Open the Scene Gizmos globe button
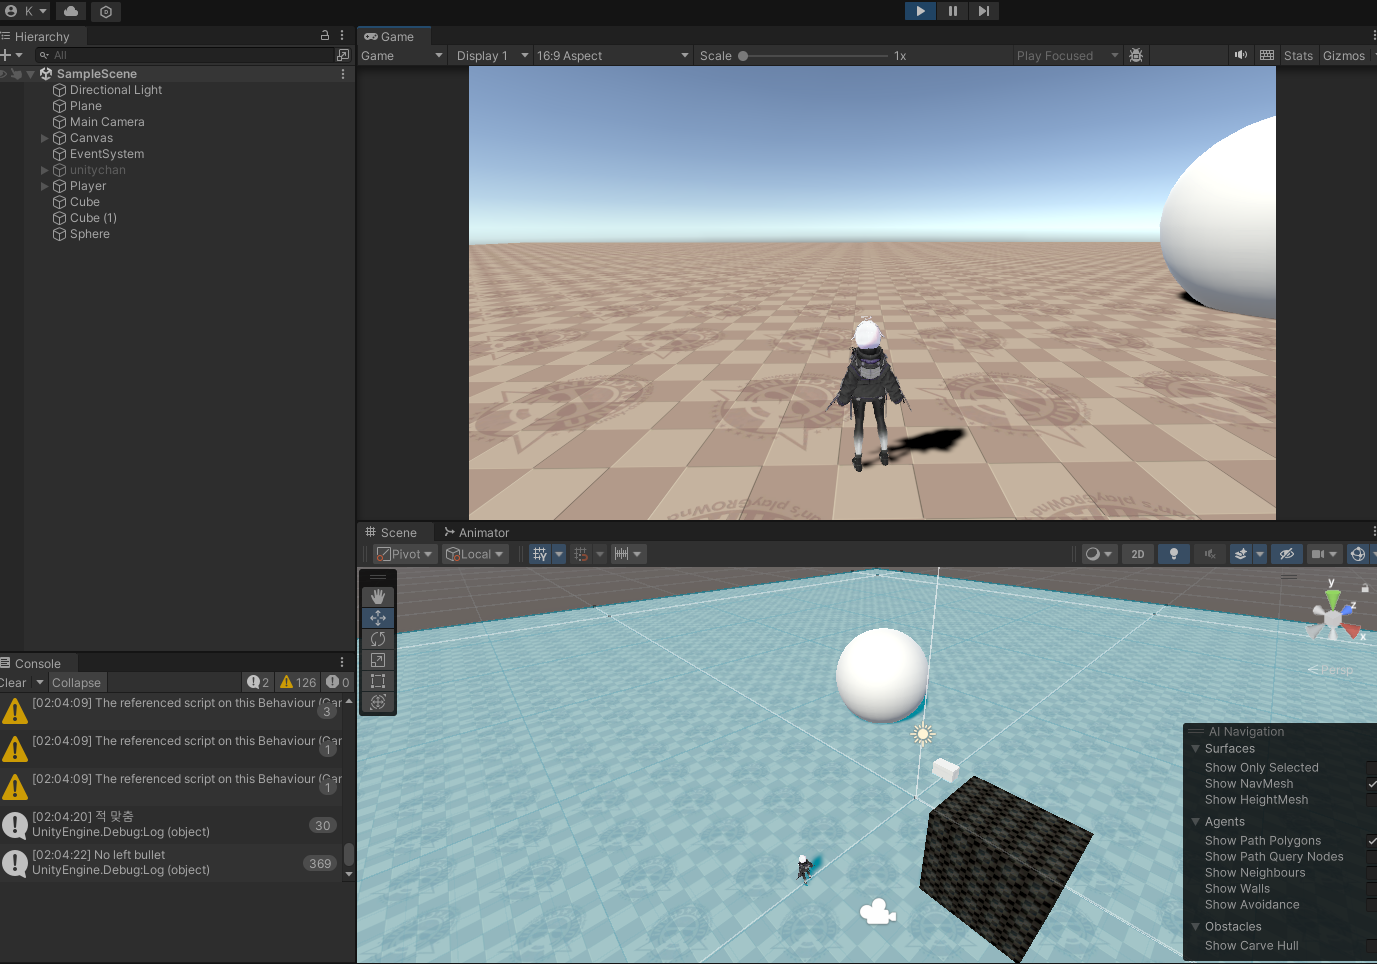Screen dimensions: 1377x964 [x=1358, y=554]
